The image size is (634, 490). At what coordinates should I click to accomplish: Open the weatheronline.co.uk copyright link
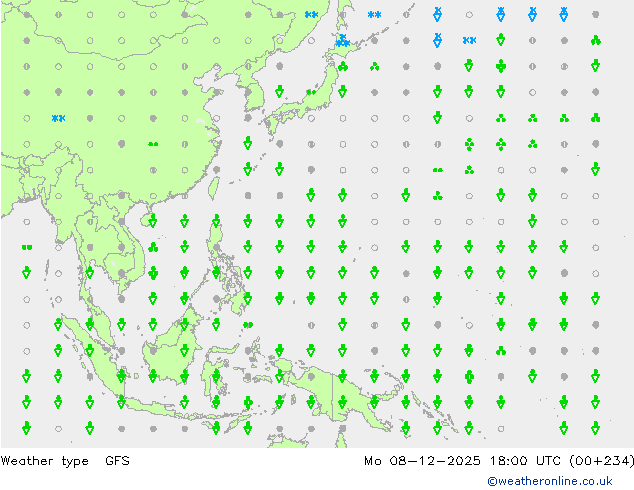tap(550, 481)
